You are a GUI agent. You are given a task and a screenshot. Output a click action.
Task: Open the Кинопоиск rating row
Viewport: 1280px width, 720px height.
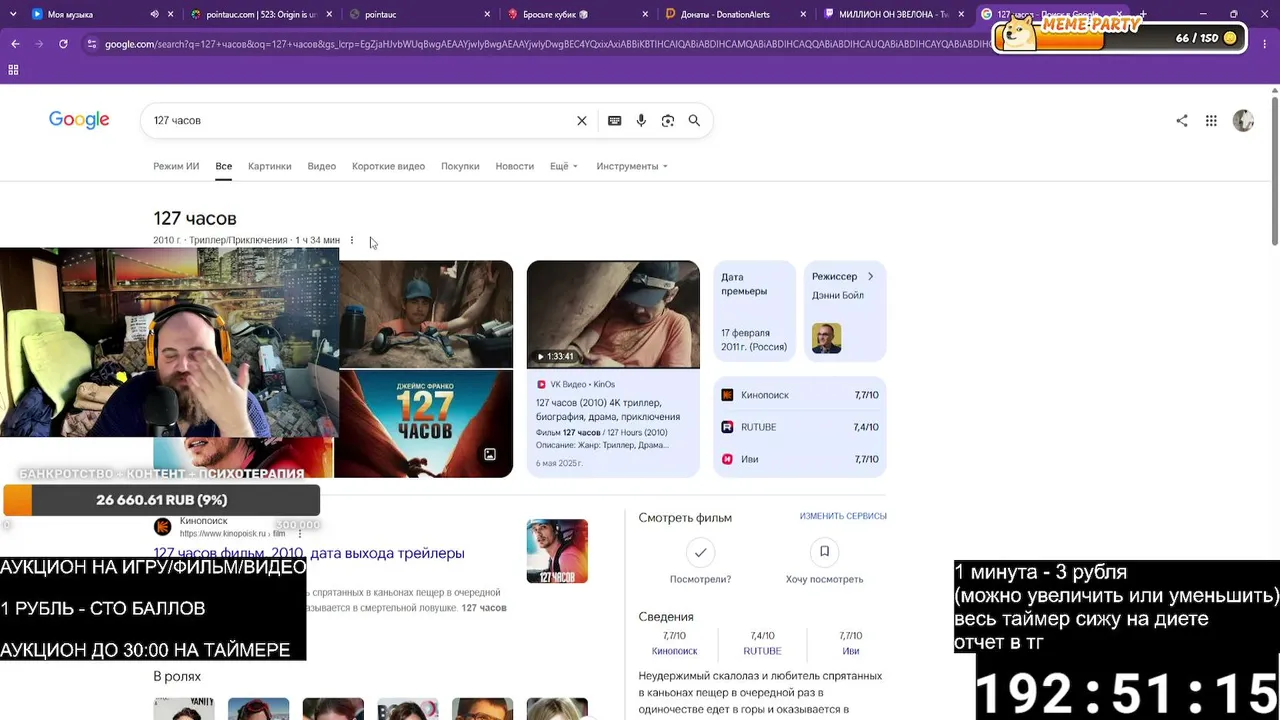coord(800,395)
